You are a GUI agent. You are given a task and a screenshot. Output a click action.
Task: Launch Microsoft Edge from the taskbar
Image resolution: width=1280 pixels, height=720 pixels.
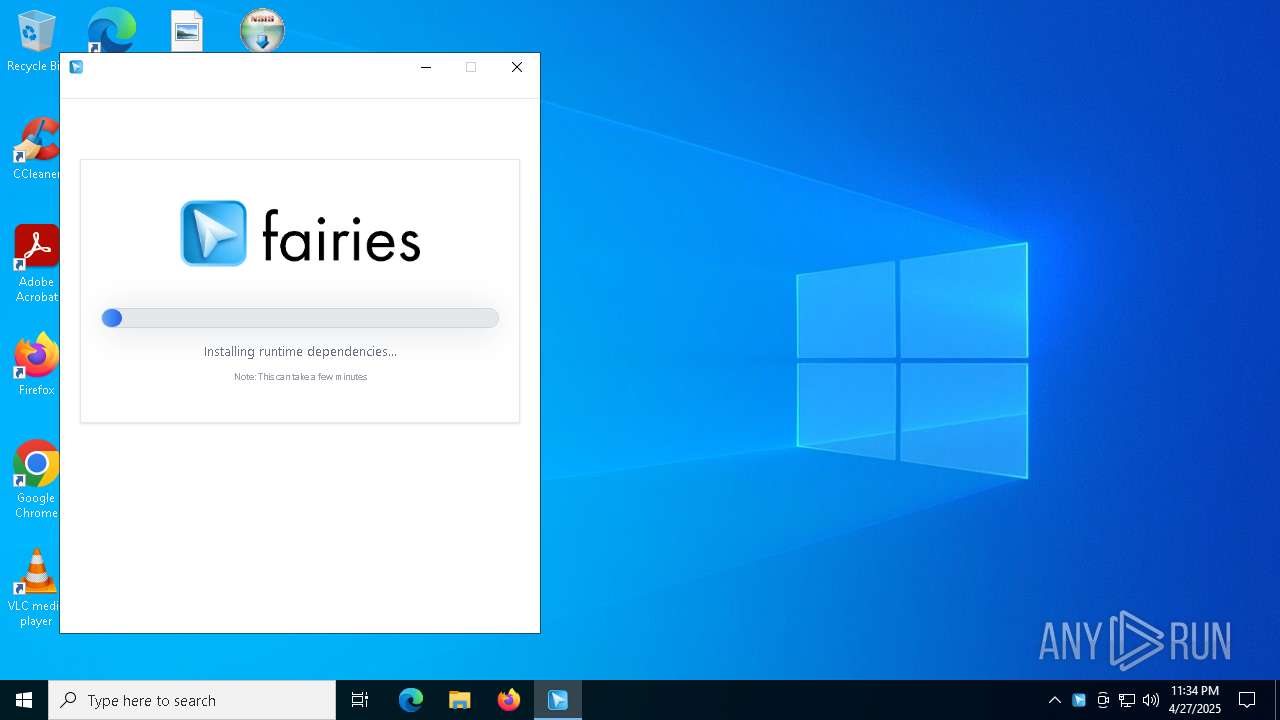[x=411, y=700]
